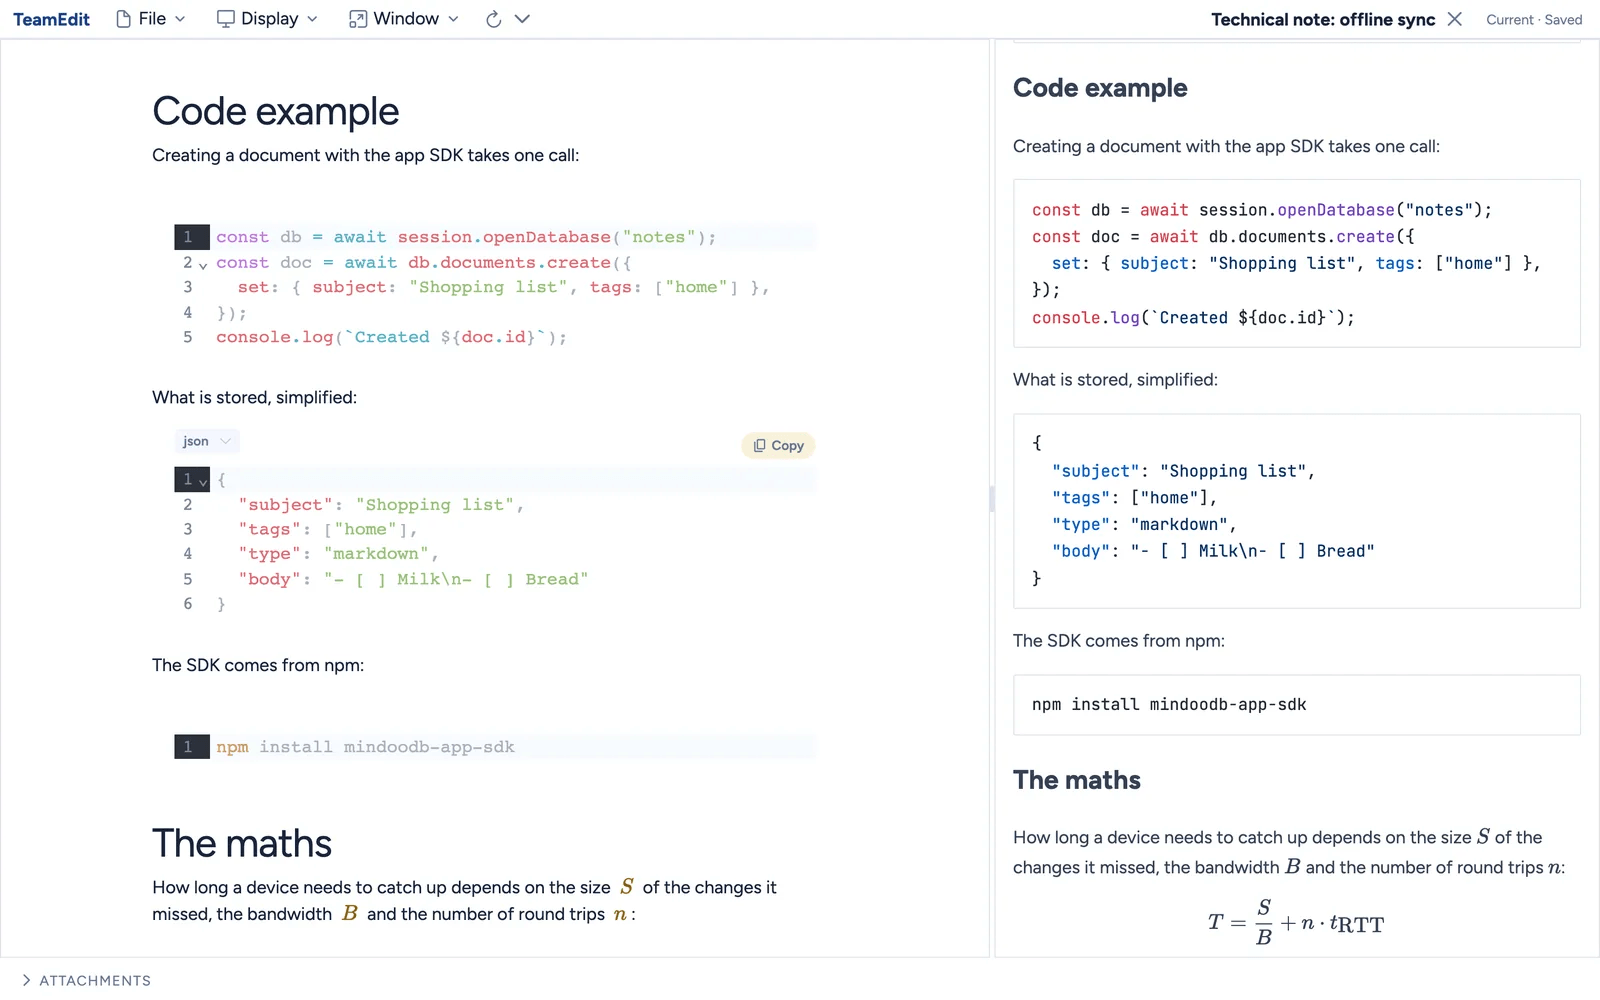Screen dimensions: 1600x1000
Task: Click the split pane divider handle
Action: coord(992,498)
